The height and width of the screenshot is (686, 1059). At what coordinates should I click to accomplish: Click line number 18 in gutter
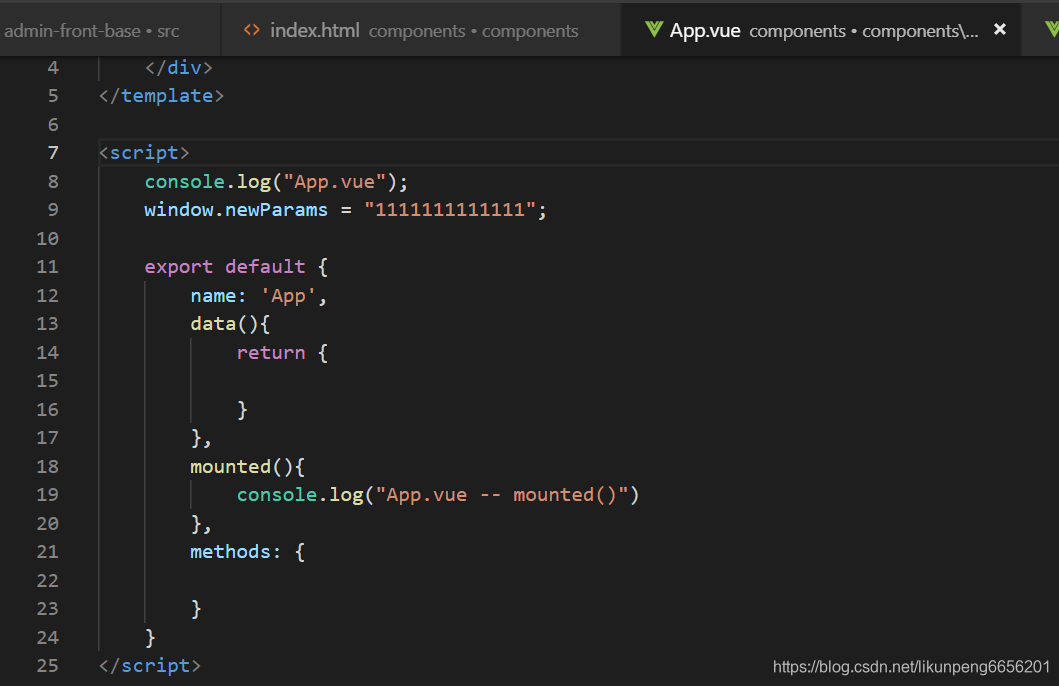(47, 467)
